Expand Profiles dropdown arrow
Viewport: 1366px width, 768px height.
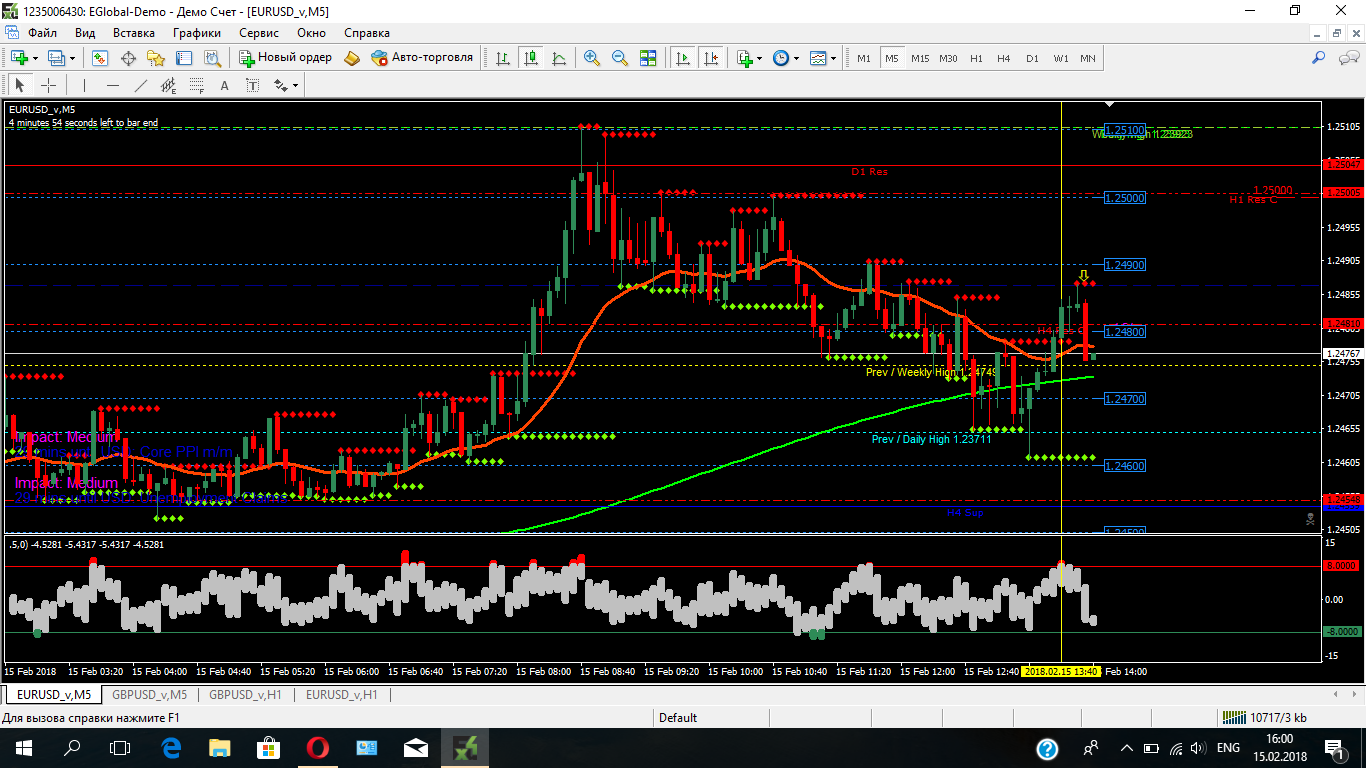[x=73, y=58]
